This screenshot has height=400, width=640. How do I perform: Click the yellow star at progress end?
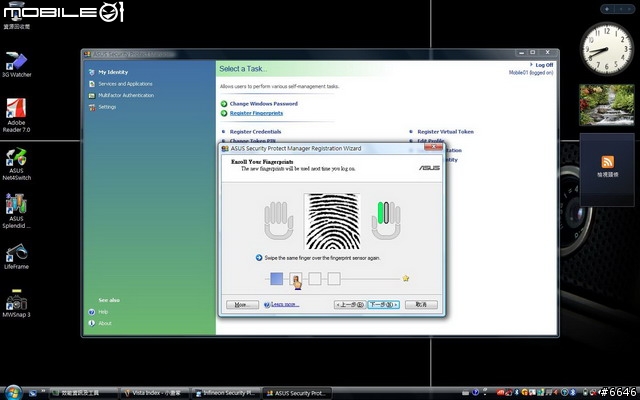(406, 278)
